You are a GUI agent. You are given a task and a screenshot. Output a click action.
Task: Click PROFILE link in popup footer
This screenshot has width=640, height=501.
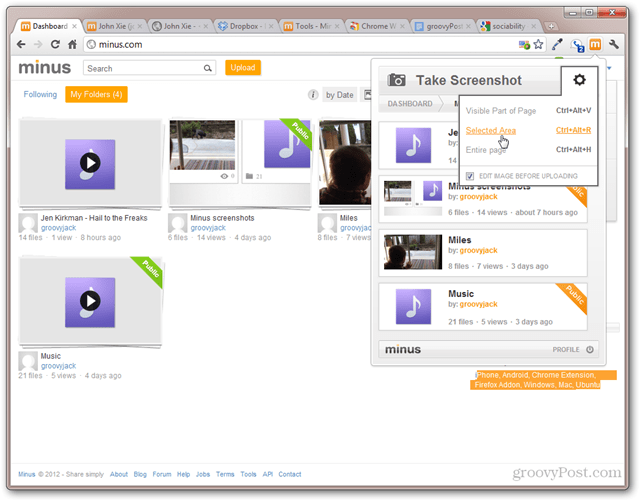coord(566,350)
